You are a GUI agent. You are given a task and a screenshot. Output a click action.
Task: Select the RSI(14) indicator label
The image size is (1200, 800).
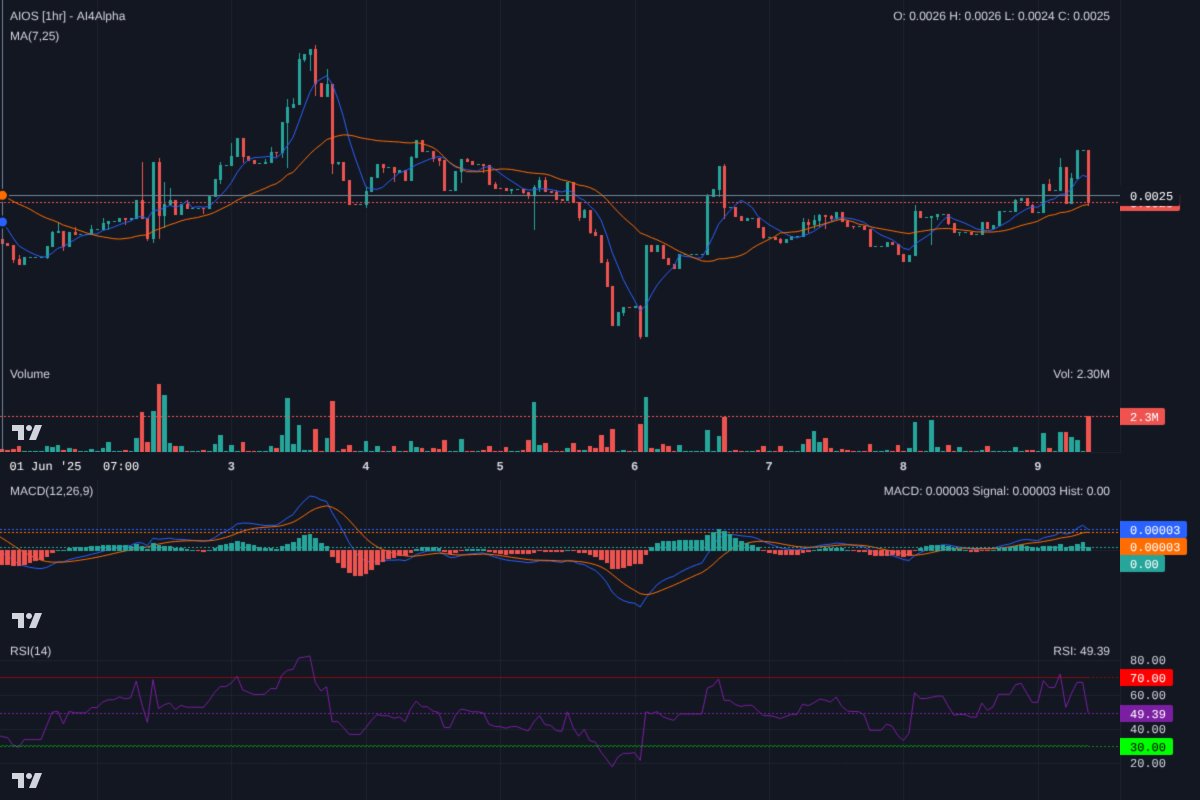coord(31,651)
